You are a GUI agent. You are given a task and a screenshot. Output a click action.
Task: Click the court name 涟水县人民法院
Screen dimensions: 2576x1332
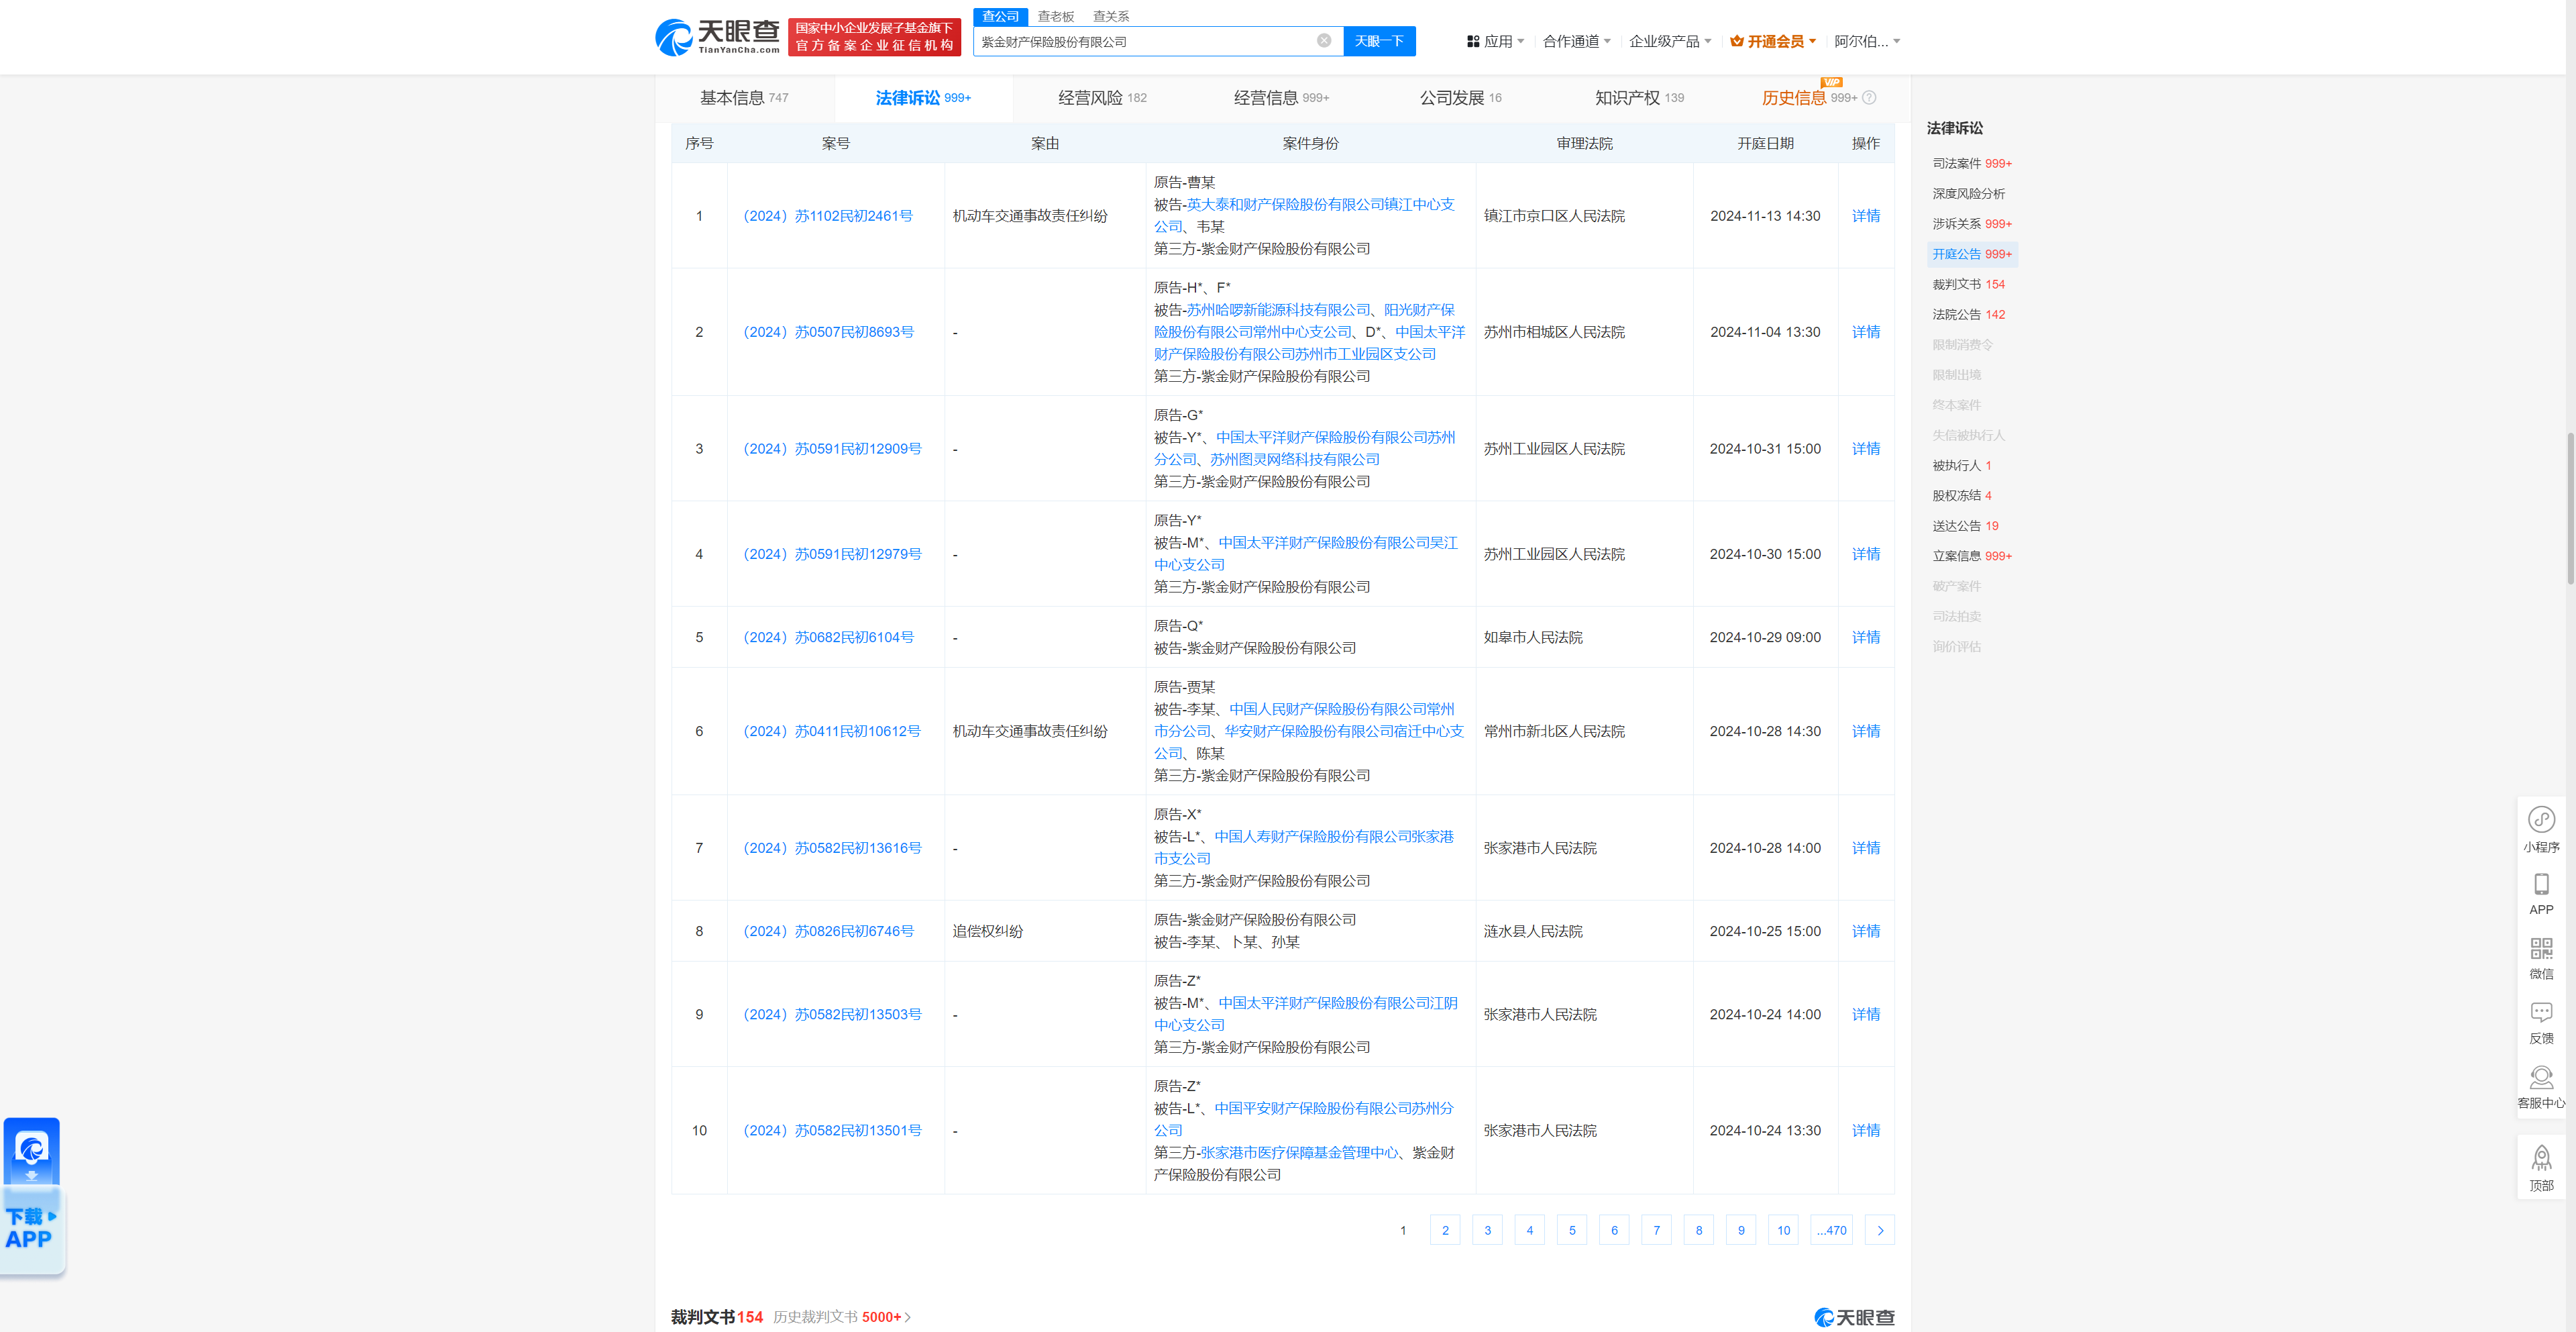1532,931
